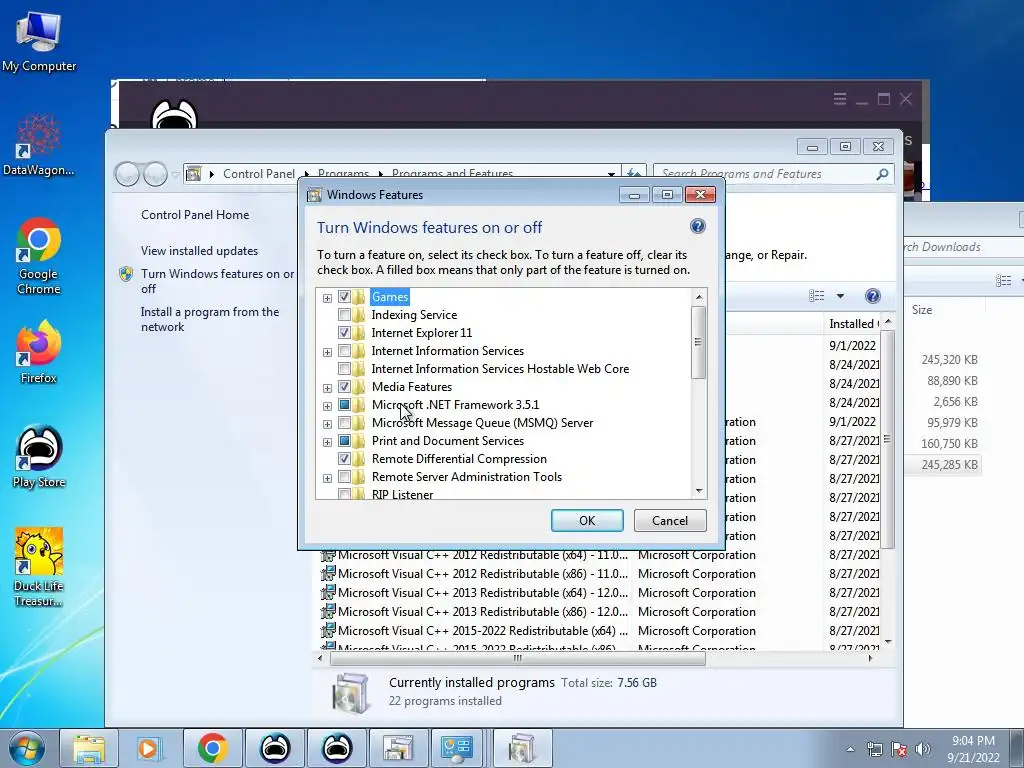
Task: Expand the Media Features node
Action: tap(327, 388)
